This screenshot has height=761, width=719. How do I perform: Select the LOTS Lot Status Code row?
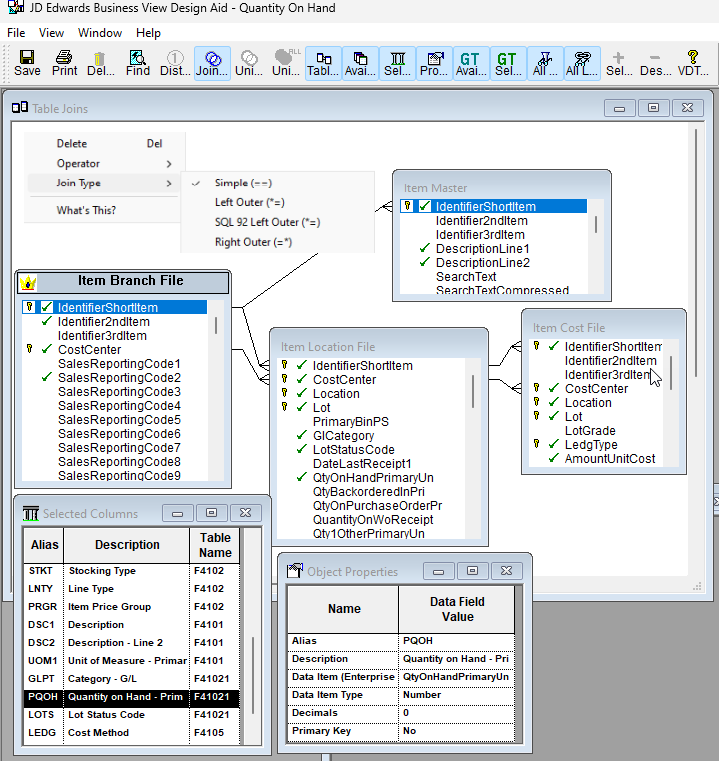point(131,714)
